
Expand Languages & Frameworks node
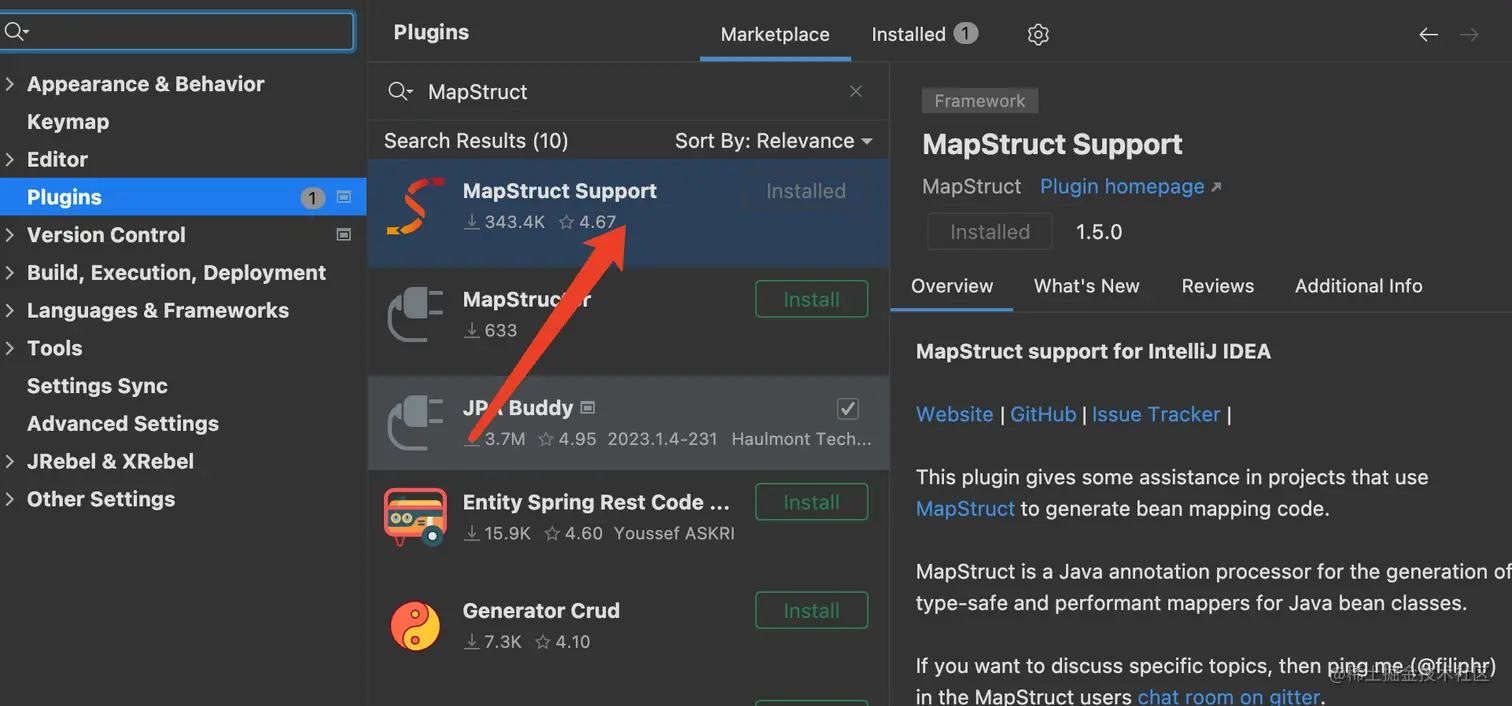[10, 310]
